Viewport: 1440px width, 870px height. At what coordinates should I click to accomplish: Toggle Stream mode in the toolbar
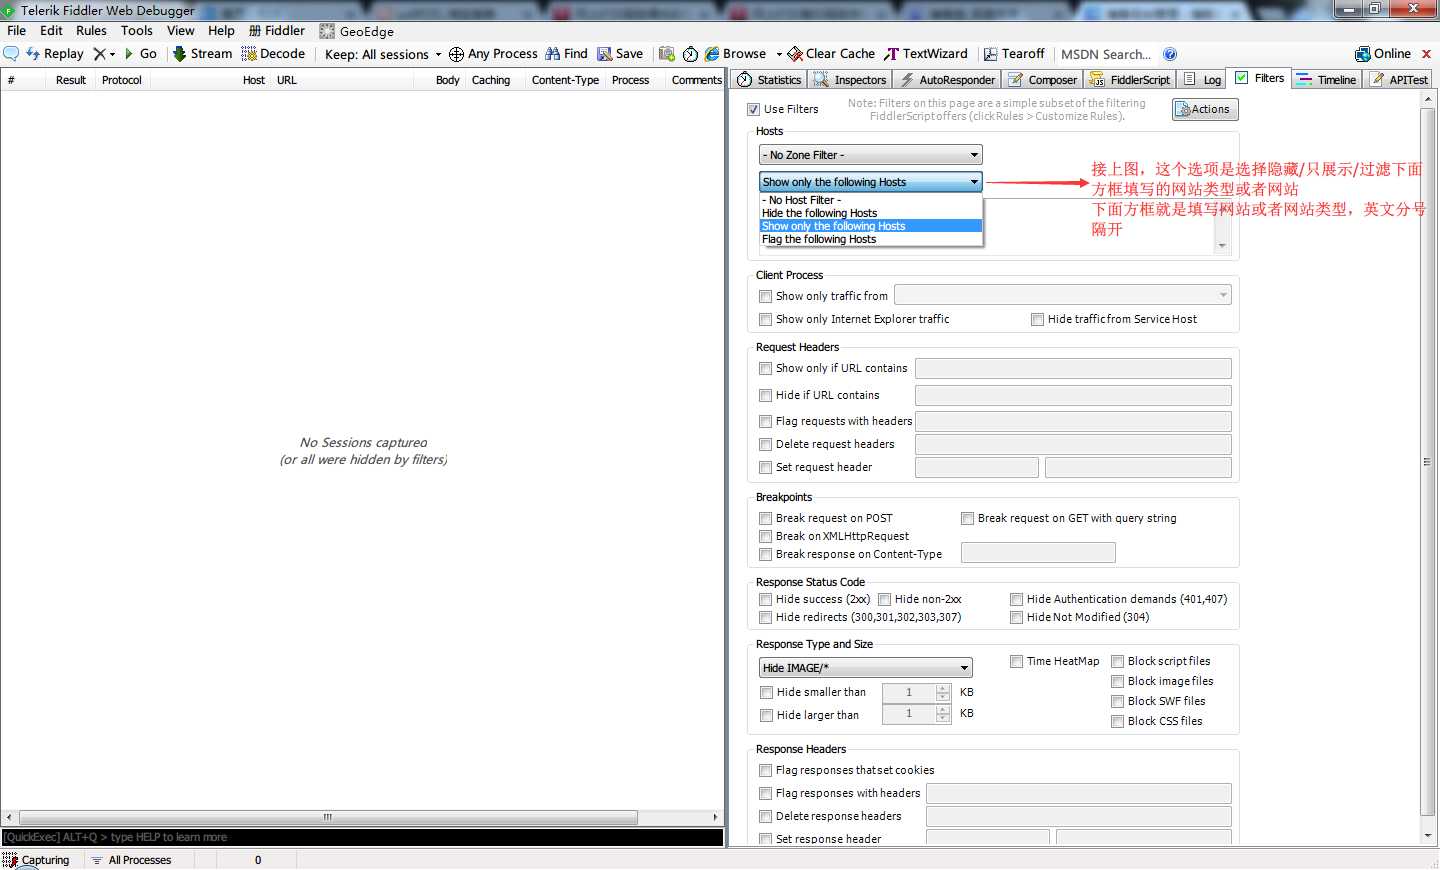coord(203,54)
